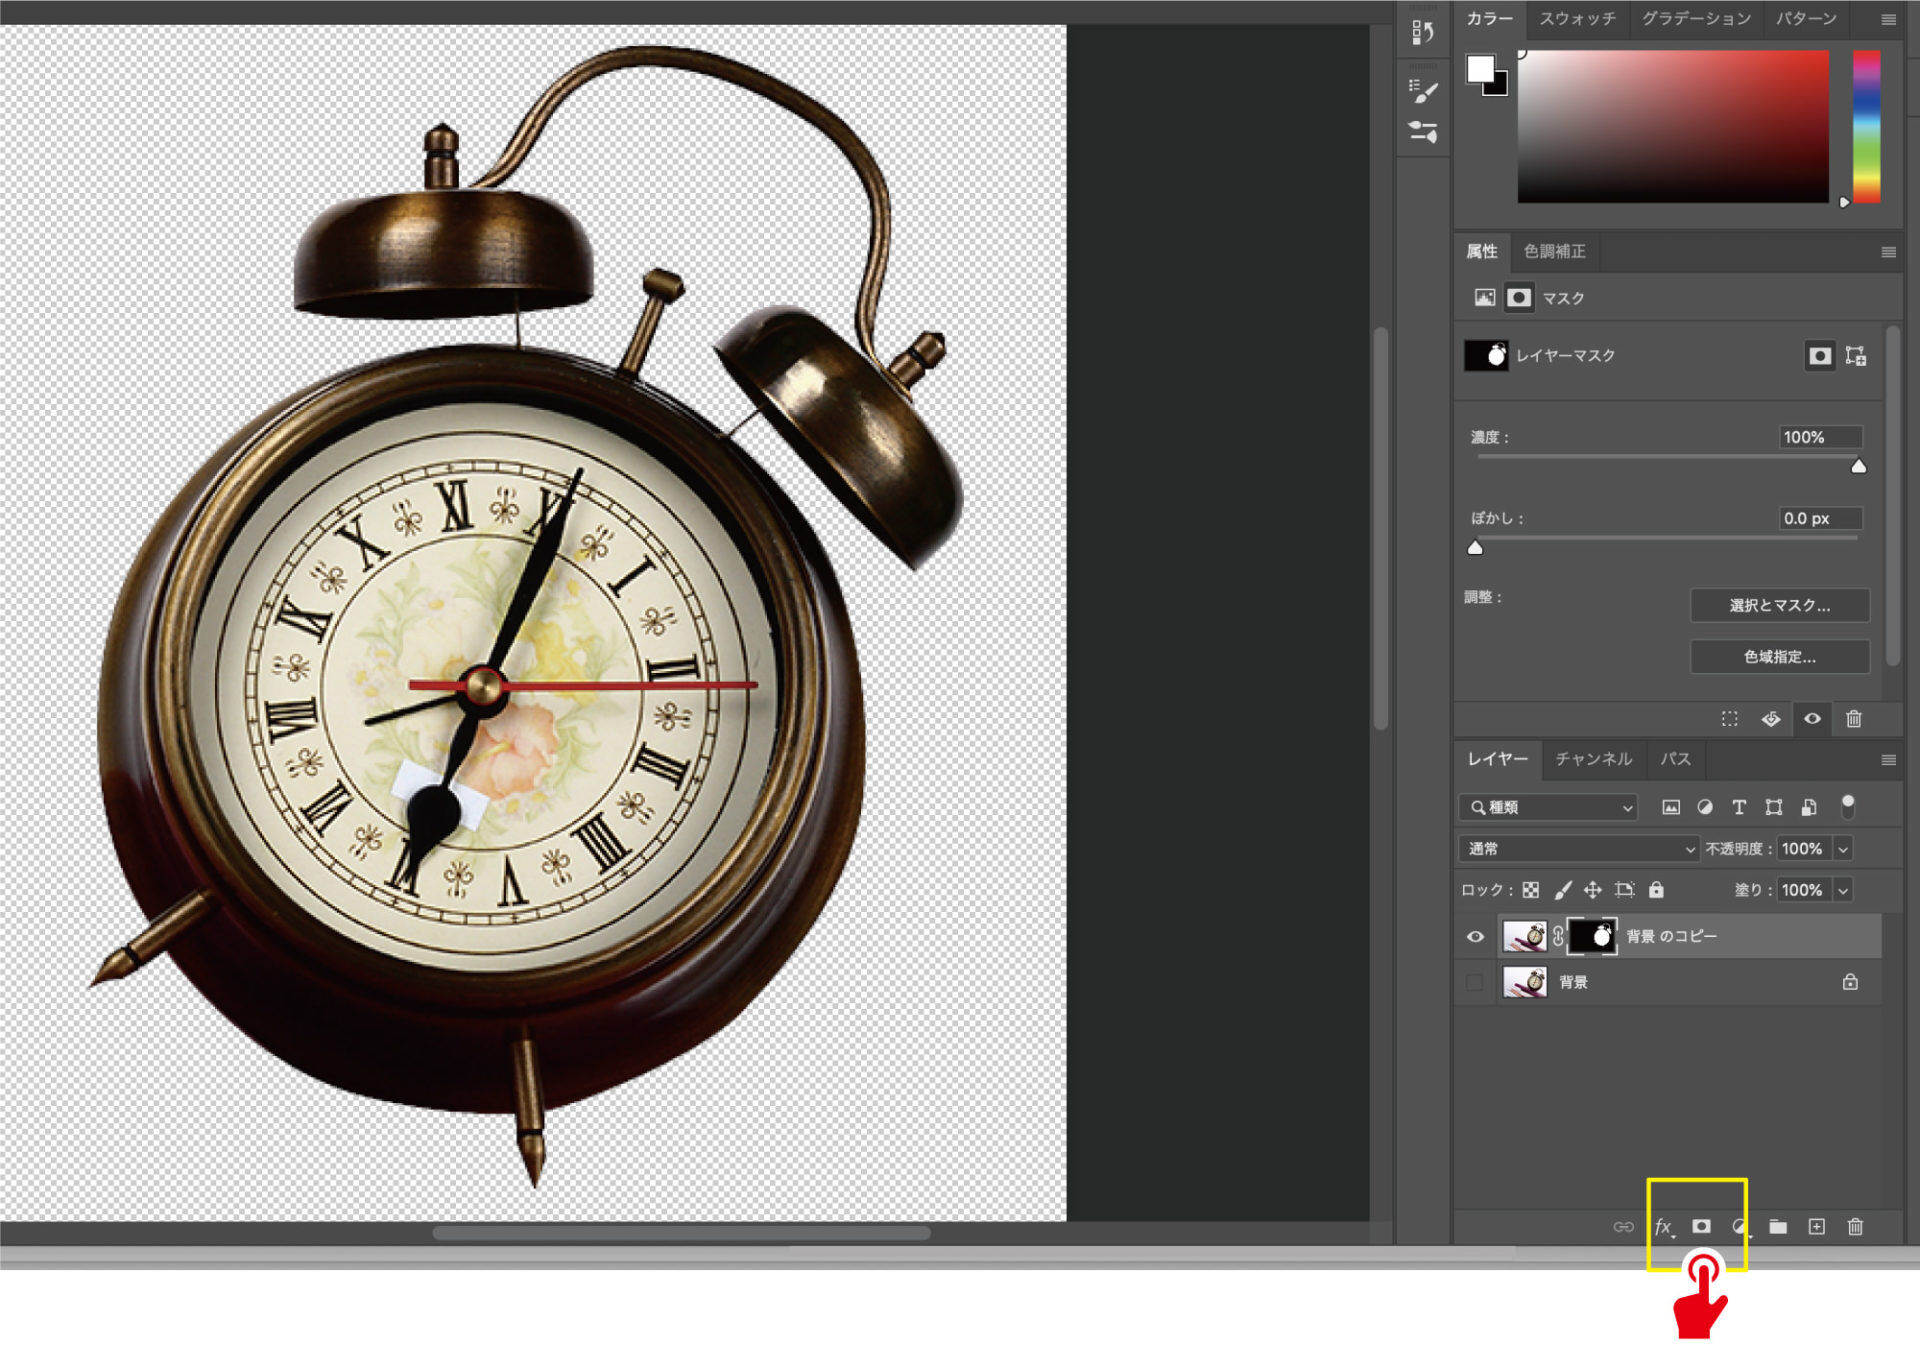Screen dimensions: 1920x1368
Task: Expand the 不透明度 opacity dropdown arrow
Action: [x=1843, y=849]
